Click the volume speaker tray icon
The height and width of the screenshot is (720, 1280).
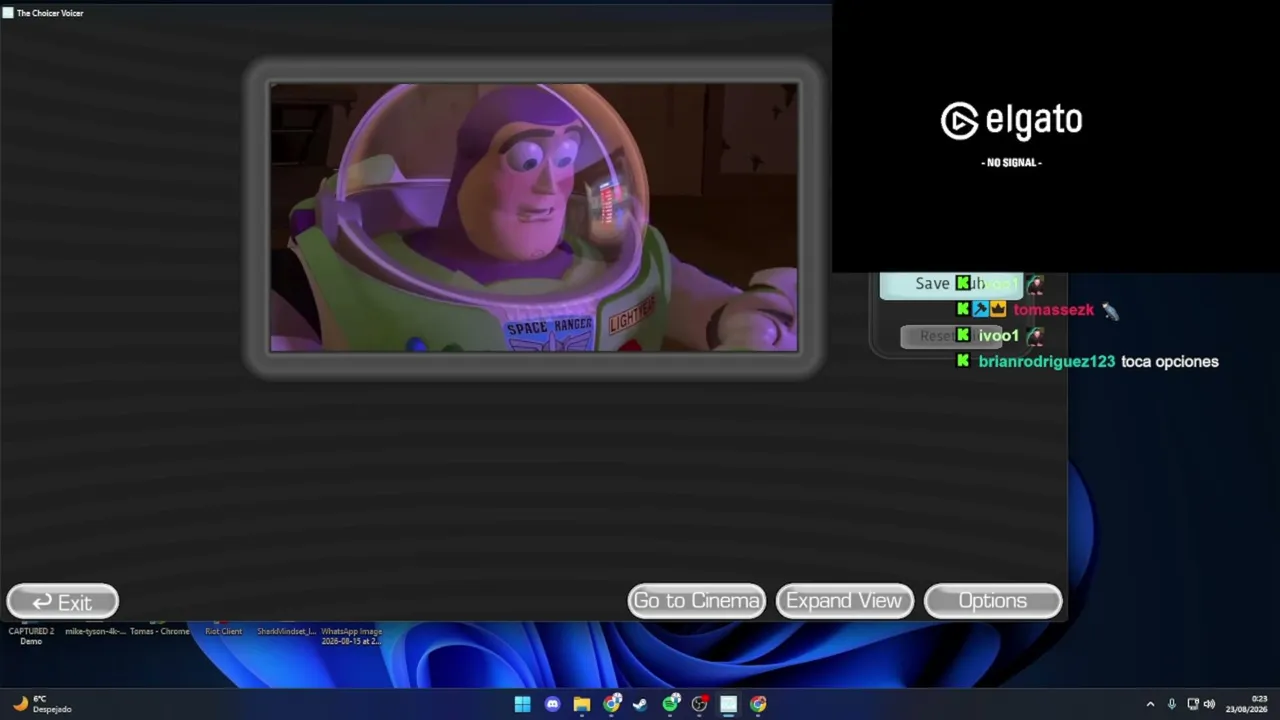coord(1209,704)
